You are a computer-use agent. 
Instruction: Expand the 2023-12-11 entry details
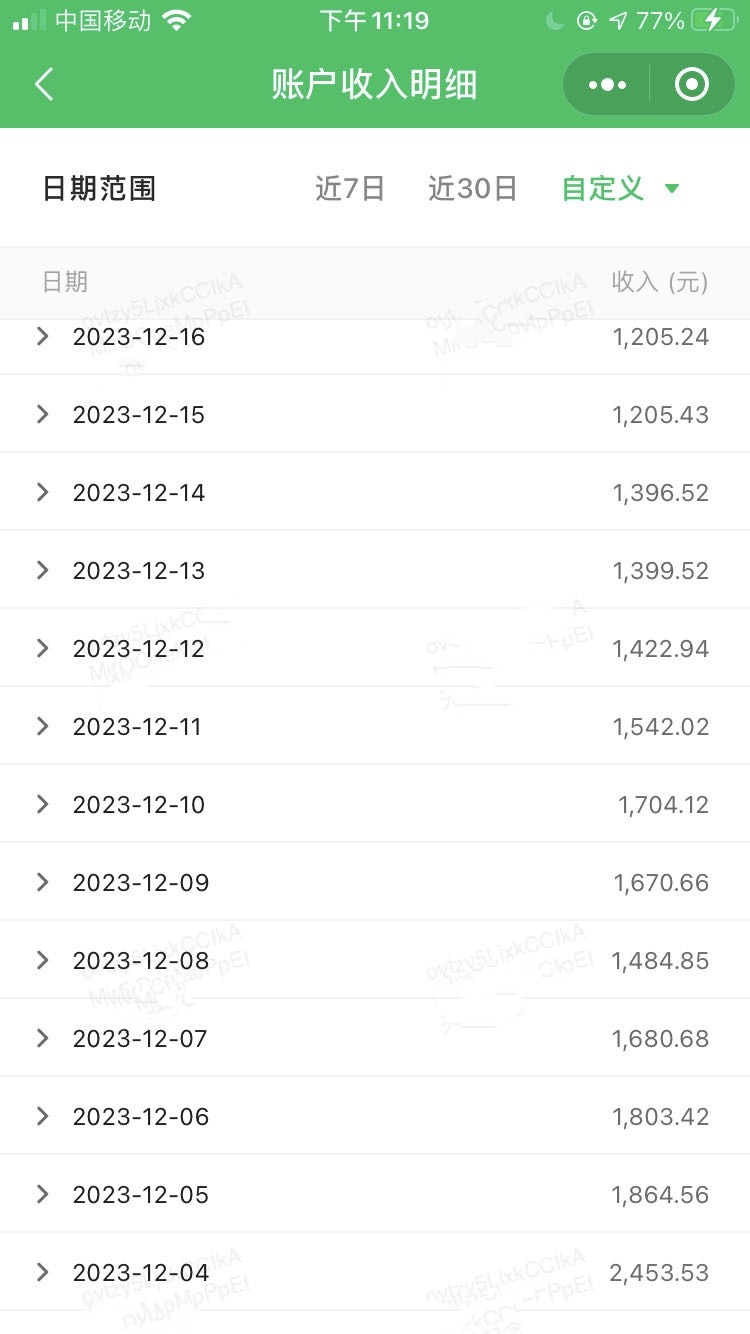(x=42, y=726)
